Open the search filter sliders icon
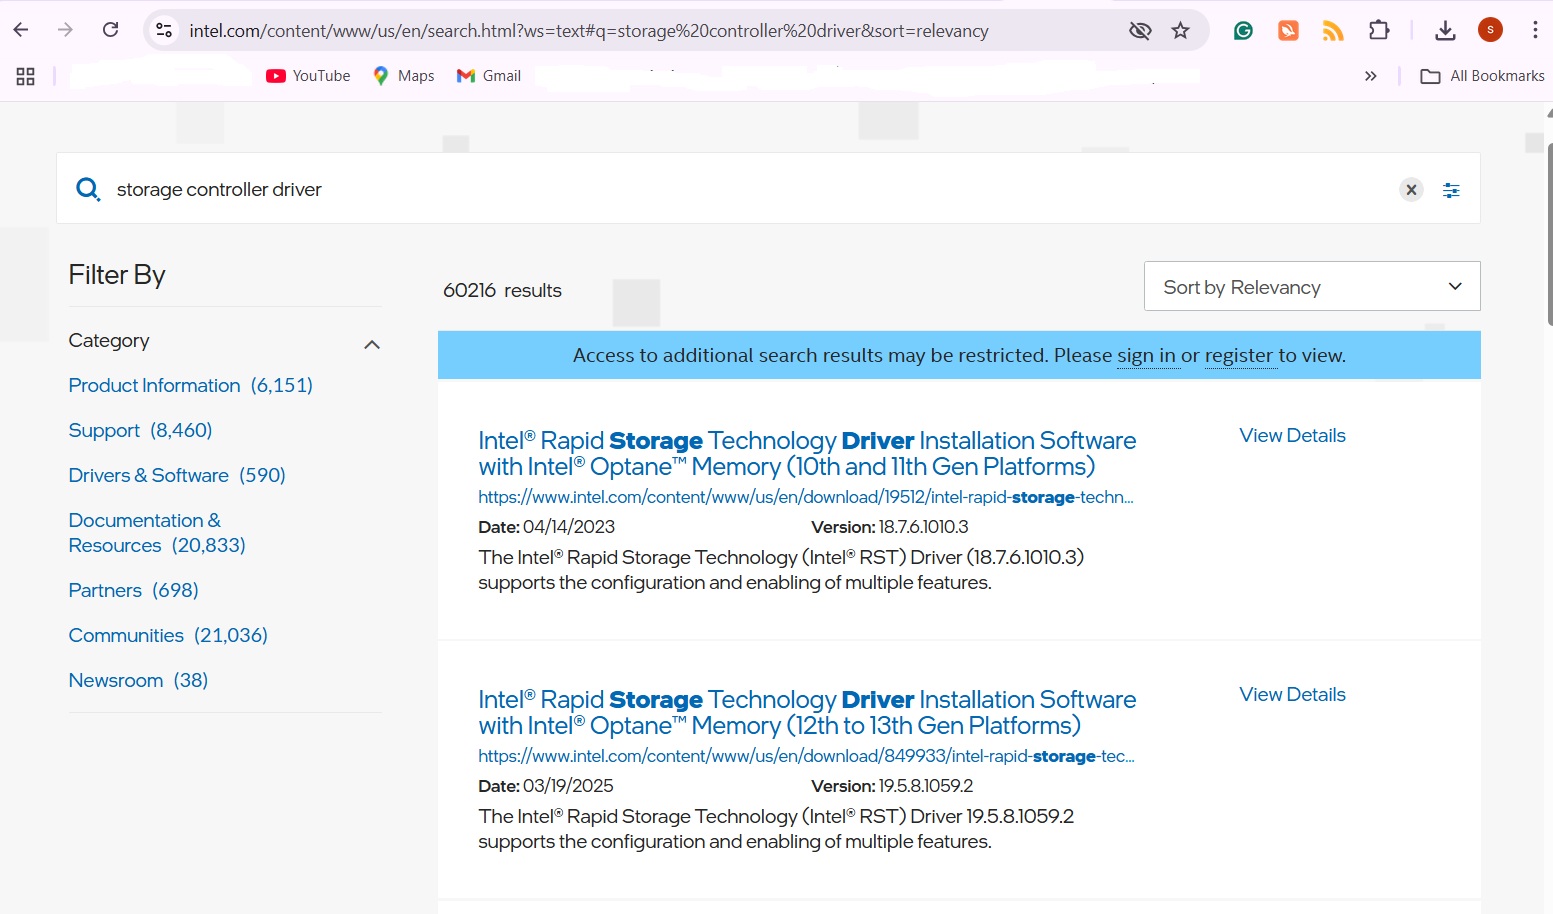This screenshot has width=1553, height=914. coord(1451,189)
